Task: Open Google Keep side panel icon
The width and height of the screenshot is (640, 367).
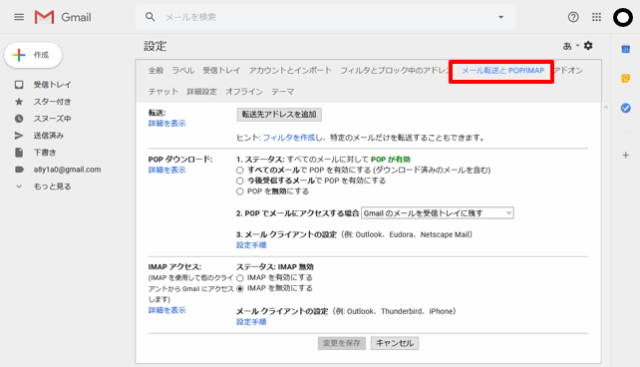Action: click(x=625, y=78)
